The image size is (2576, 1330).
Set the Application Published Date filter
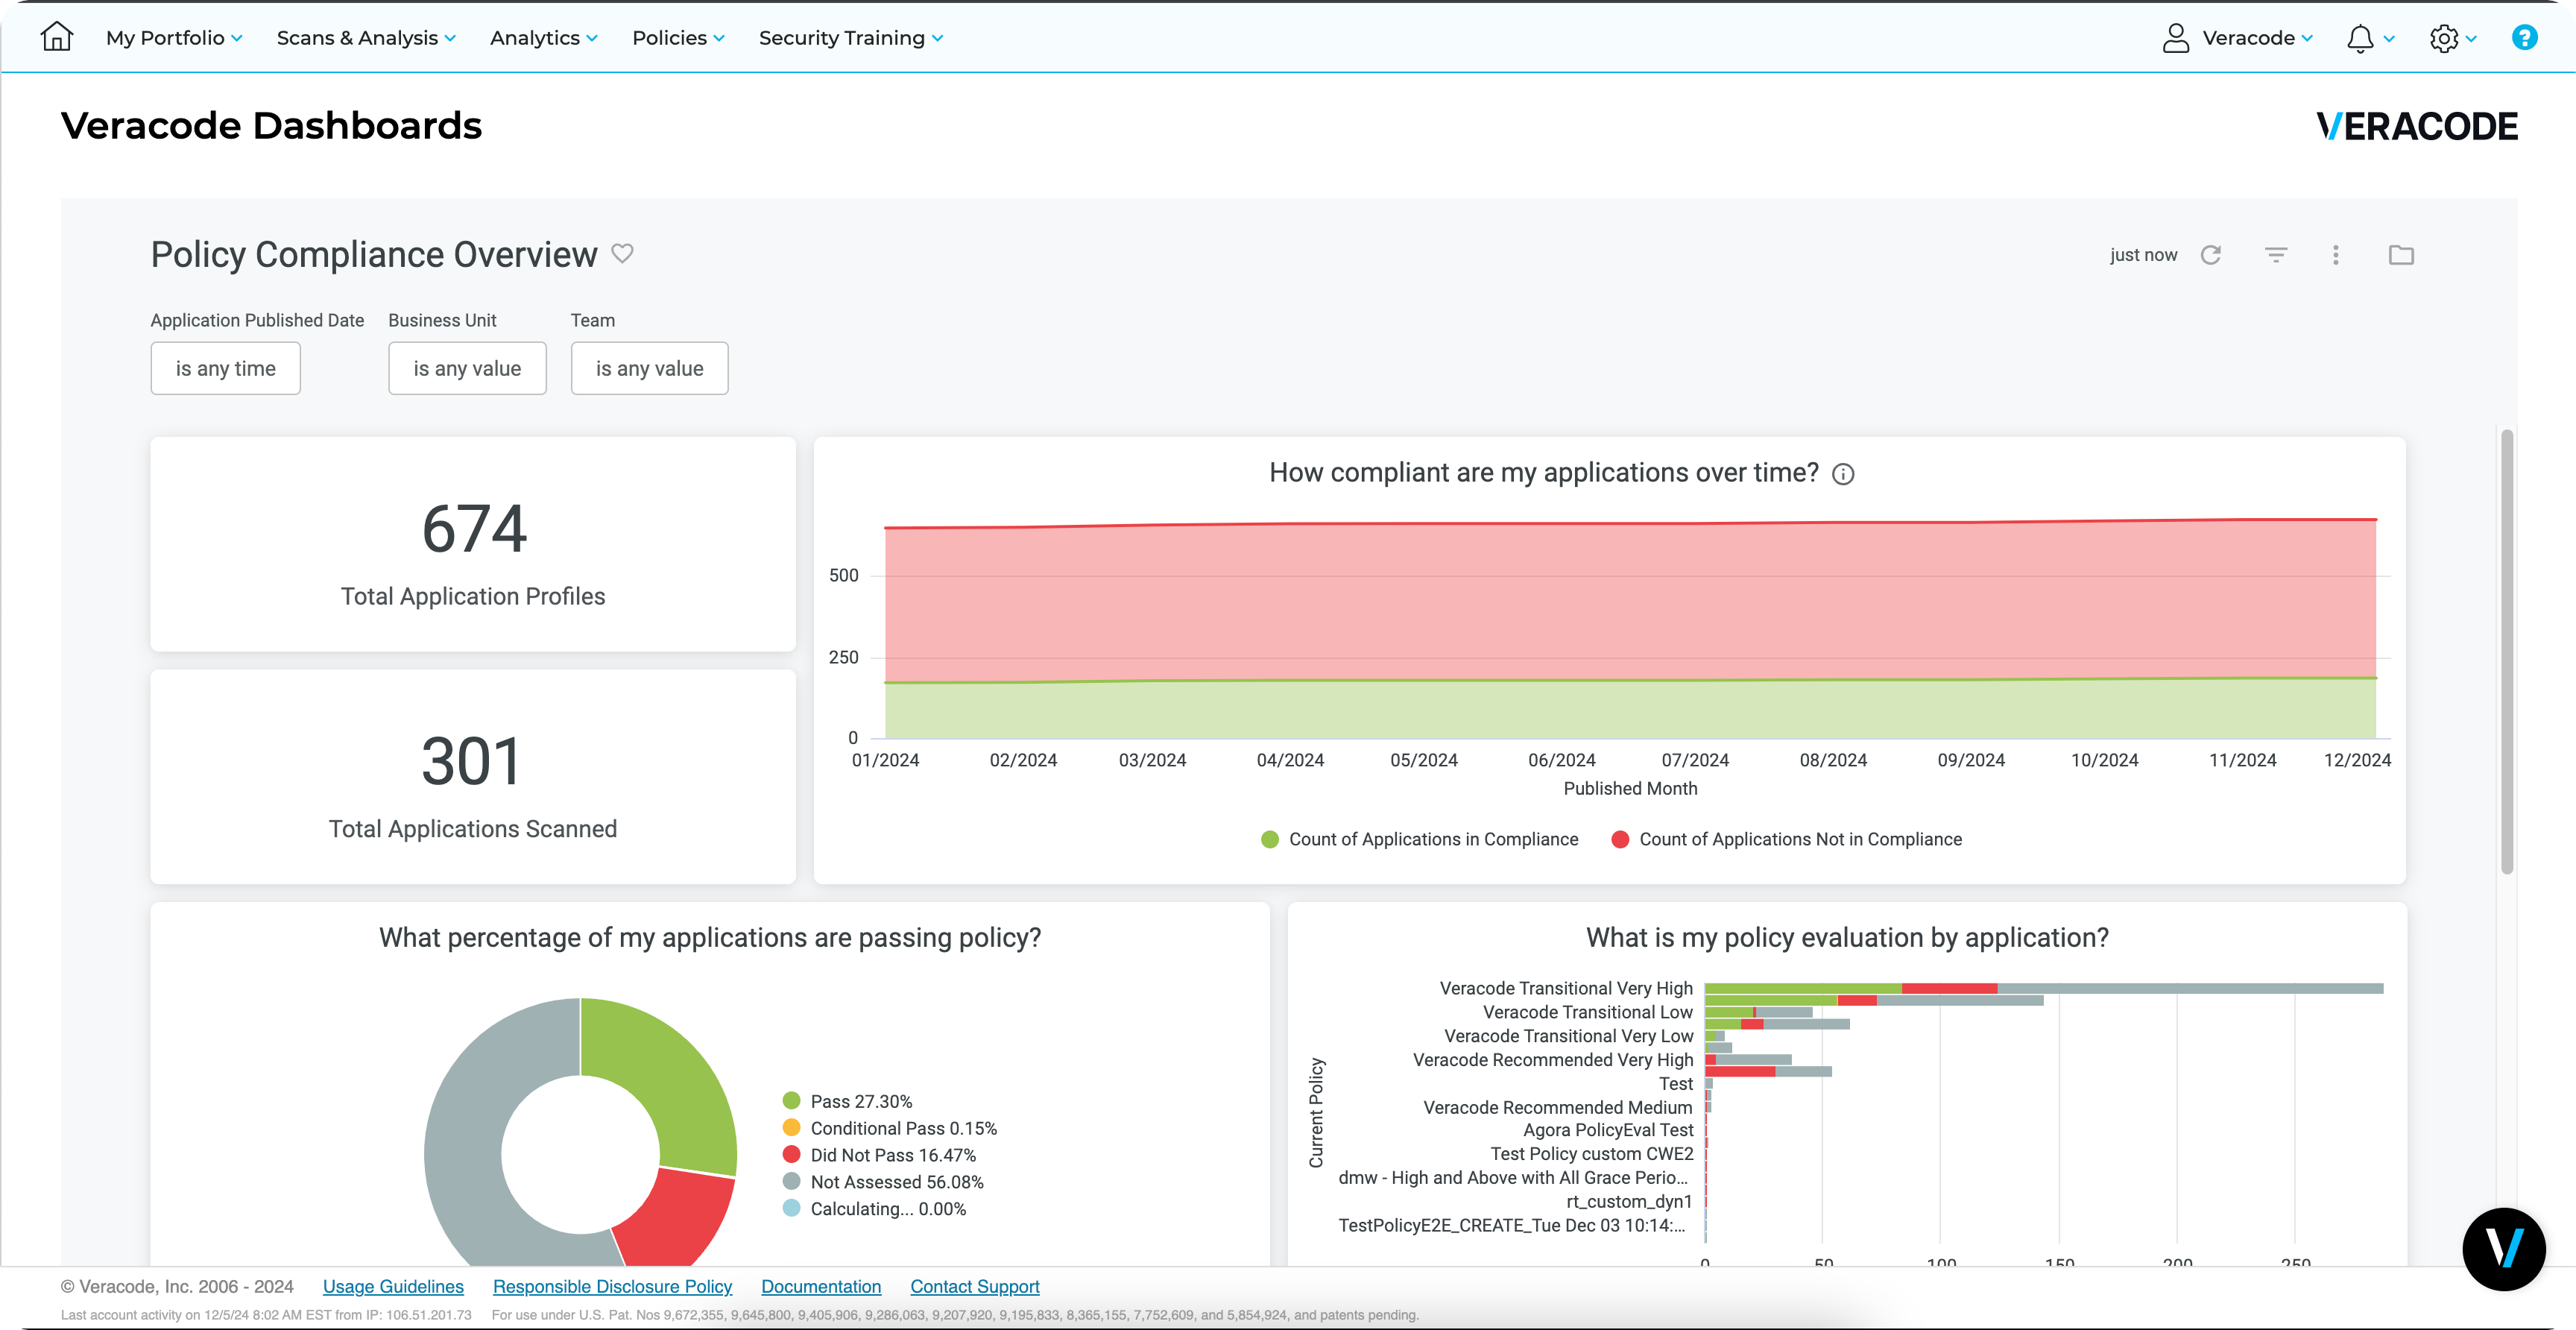pos(225,369)
